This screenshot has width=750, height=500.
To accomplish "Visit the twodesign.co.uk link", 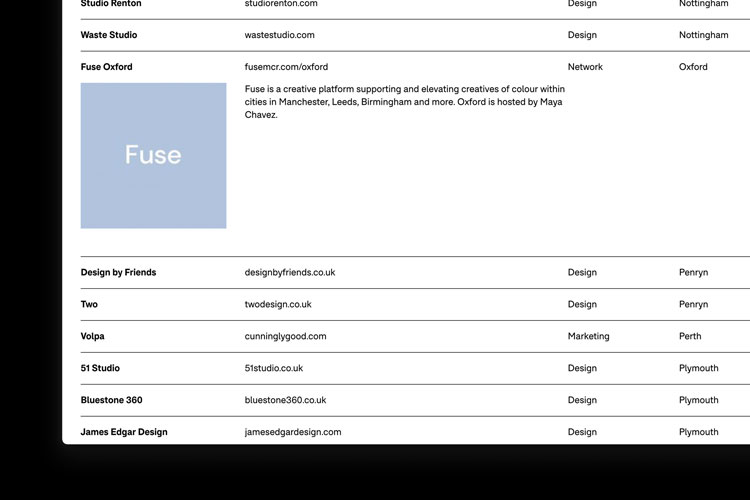I will pyautogui.click(x=278, y=304).
